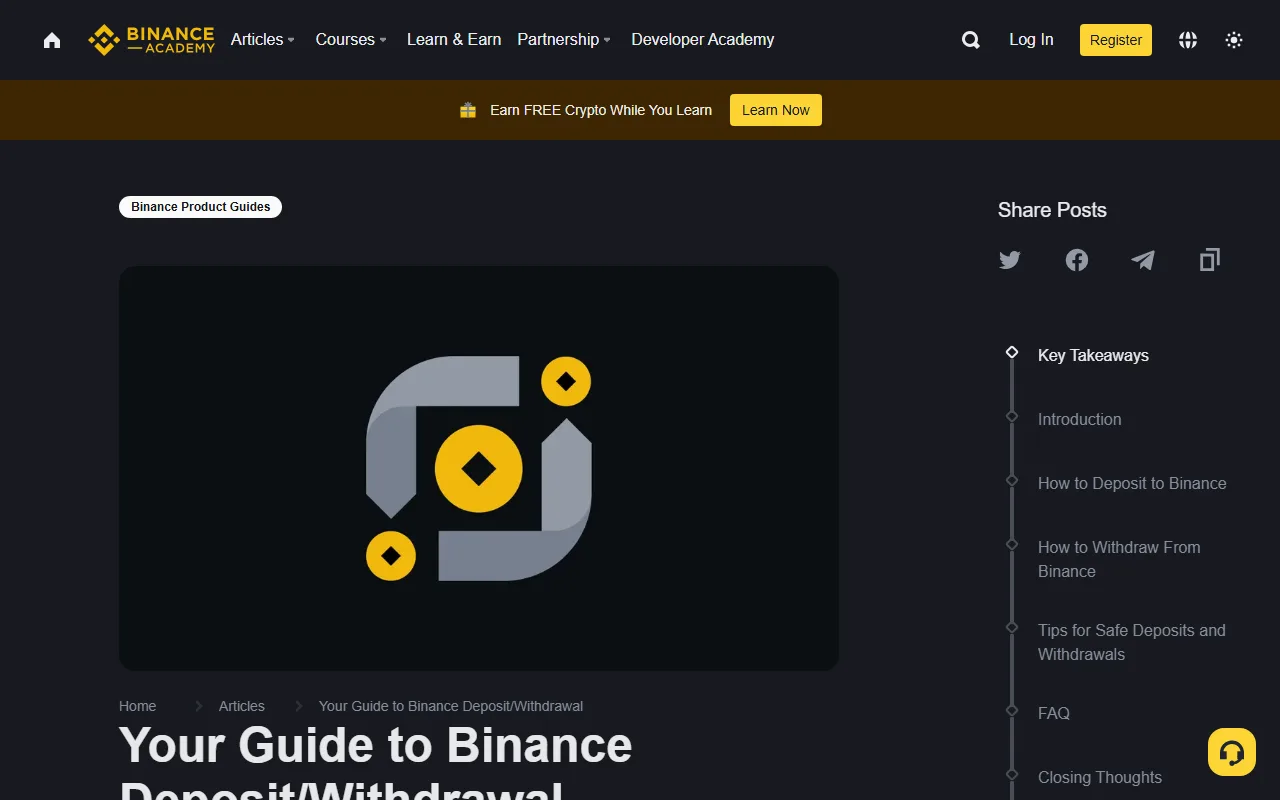This screenshot has width=1280, height=800.
Task: Toggle the light/dark theme sun icon
Action: (x=1234, y=40)
